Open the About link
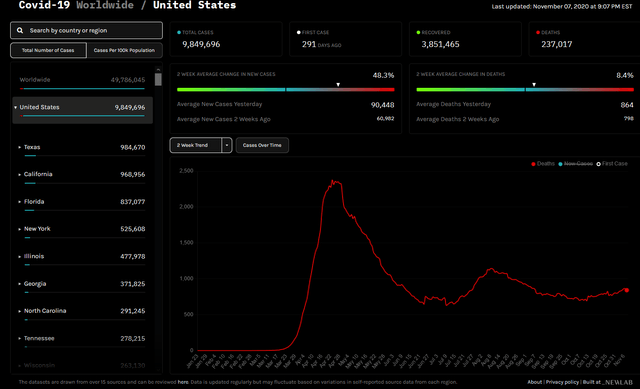 point(535,382)
